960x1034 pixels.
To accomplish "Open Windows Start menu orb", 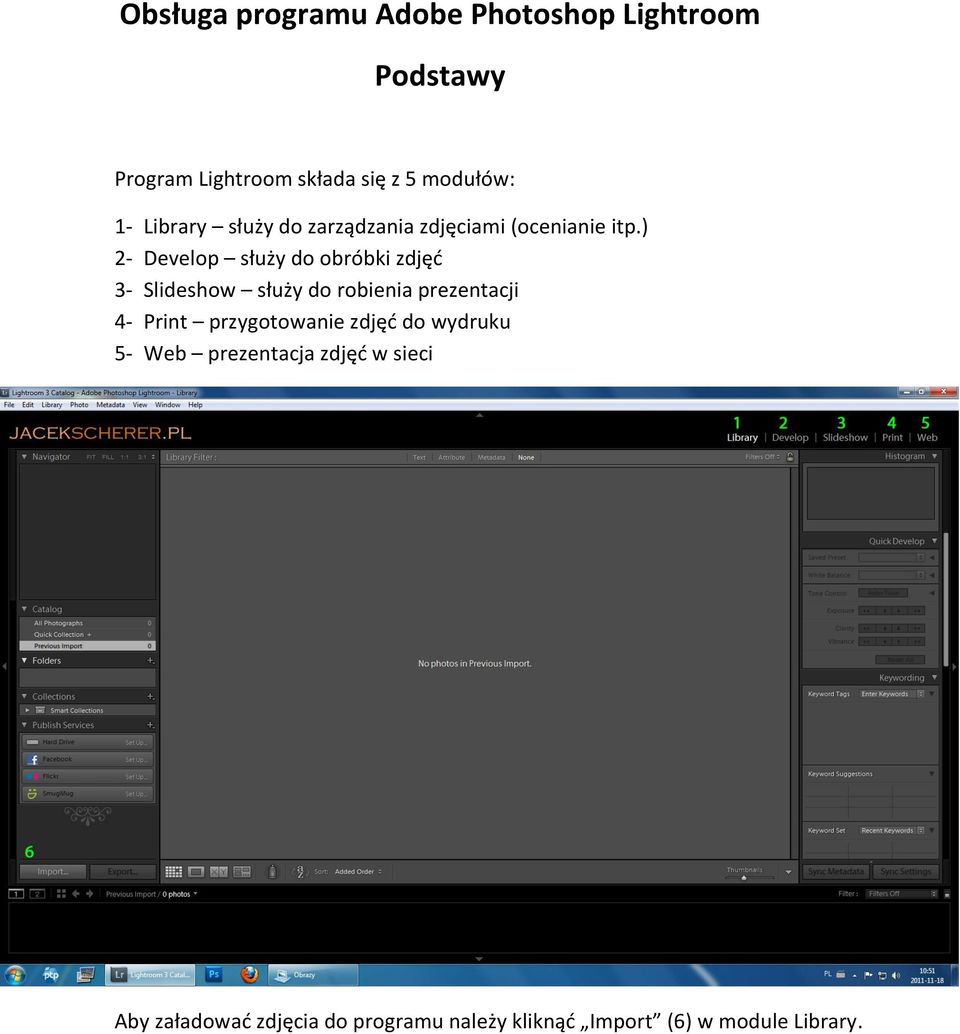I will tap(15, 975).
